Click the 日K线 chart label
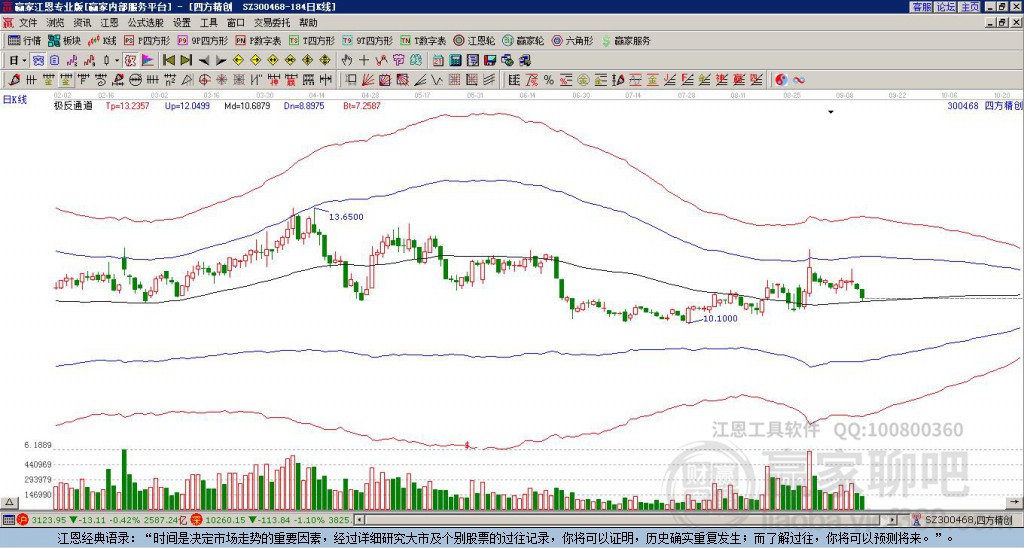 16,100
